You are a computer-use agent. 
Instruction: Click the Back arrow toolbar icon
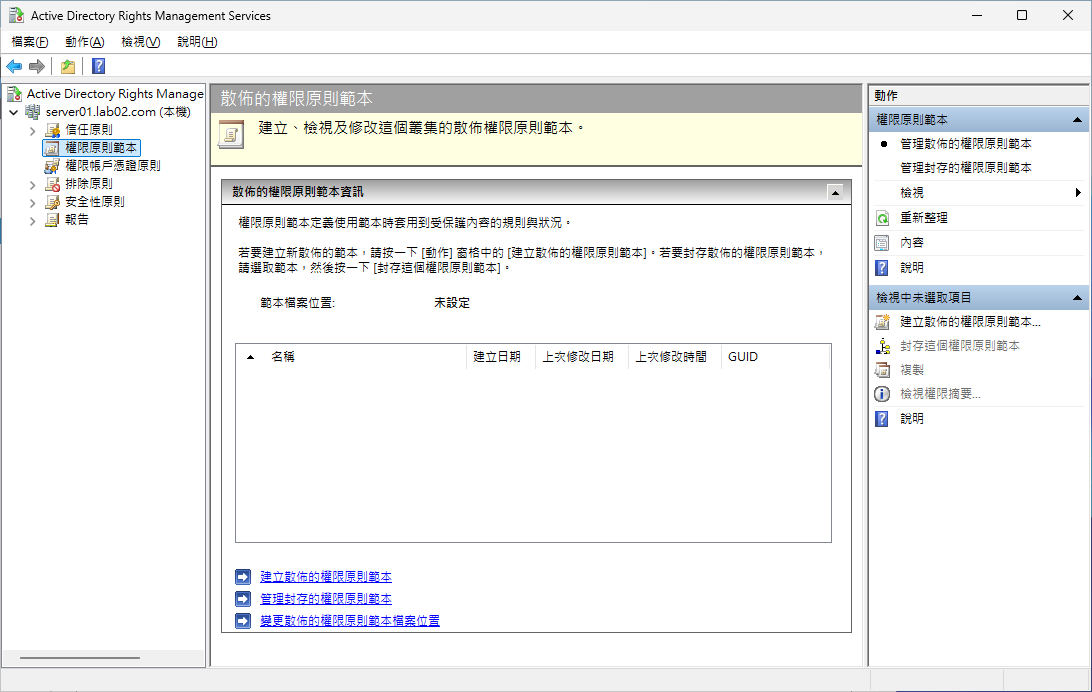(14, 66)
